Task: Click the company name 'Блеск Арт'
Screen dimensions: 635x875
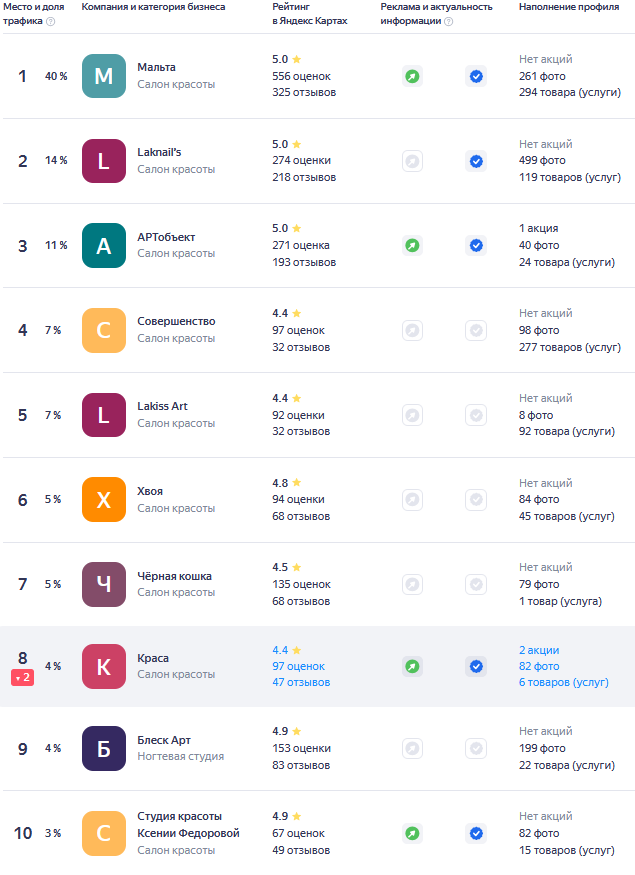Action: [164, 740]
